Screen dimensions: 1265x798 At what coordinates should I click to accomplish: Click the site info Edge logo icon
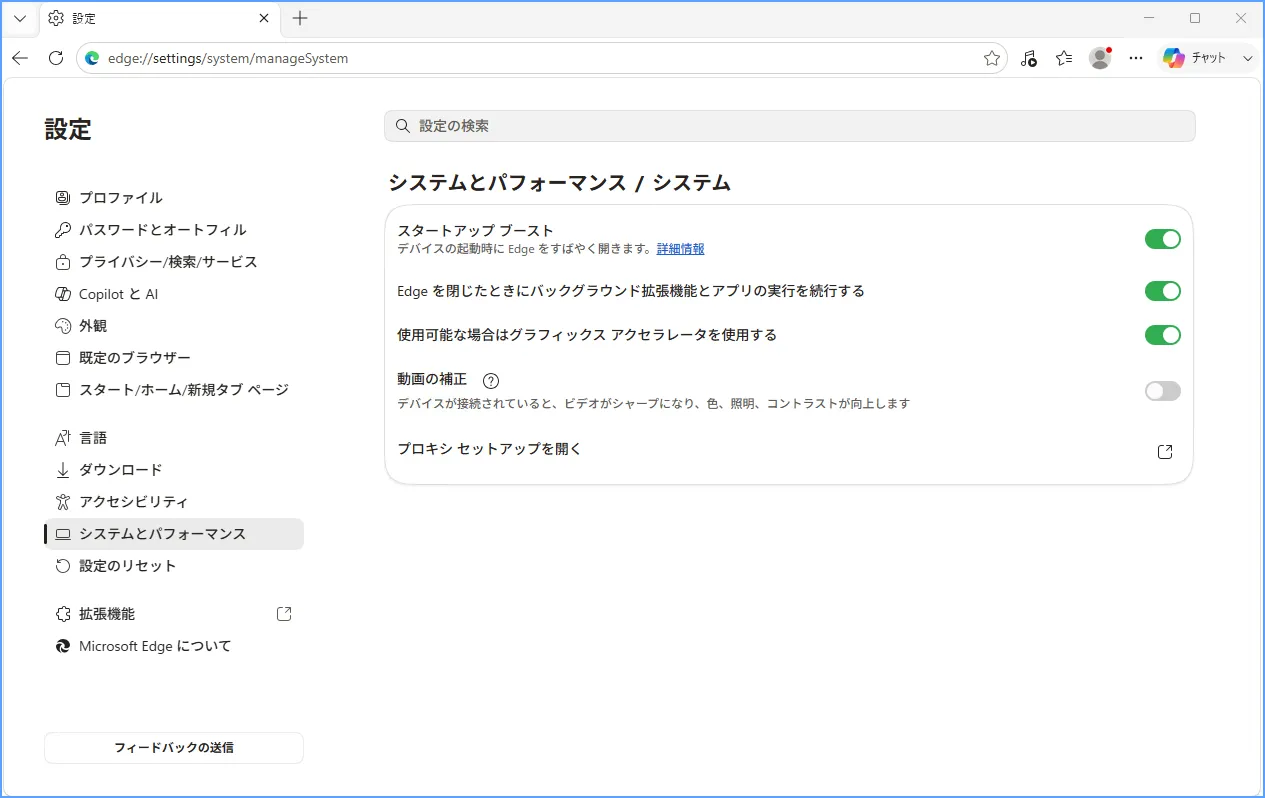click(x=93, y=58)
